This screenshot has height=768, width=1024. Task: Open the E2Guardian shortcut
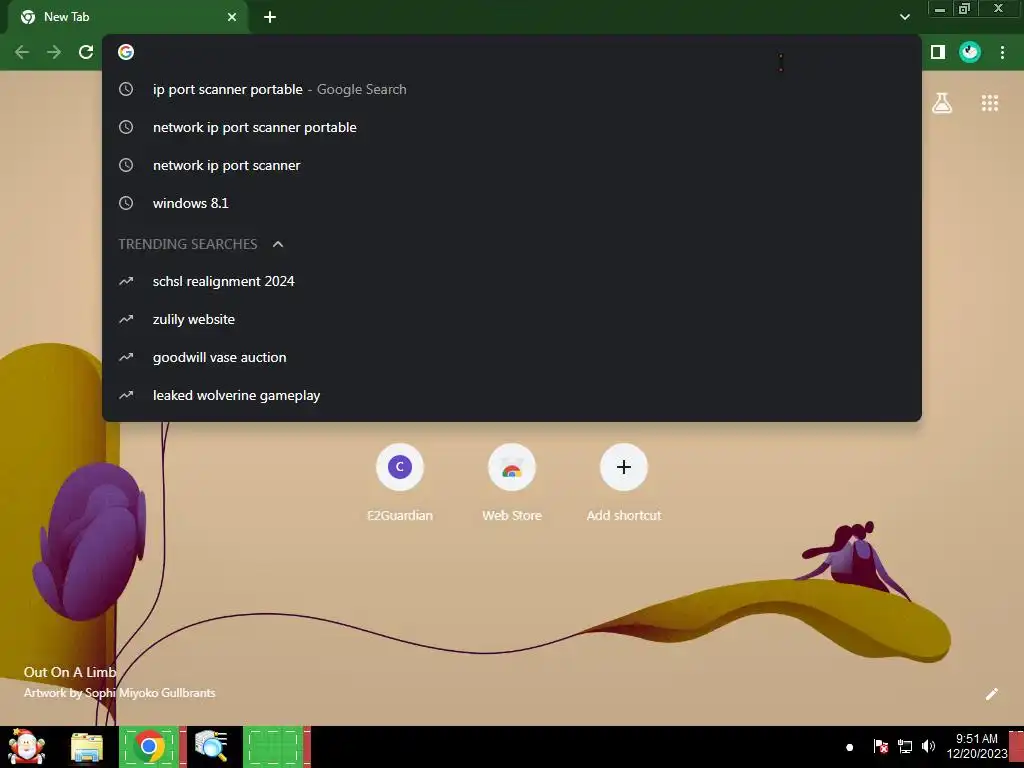(x=400, y=483)
